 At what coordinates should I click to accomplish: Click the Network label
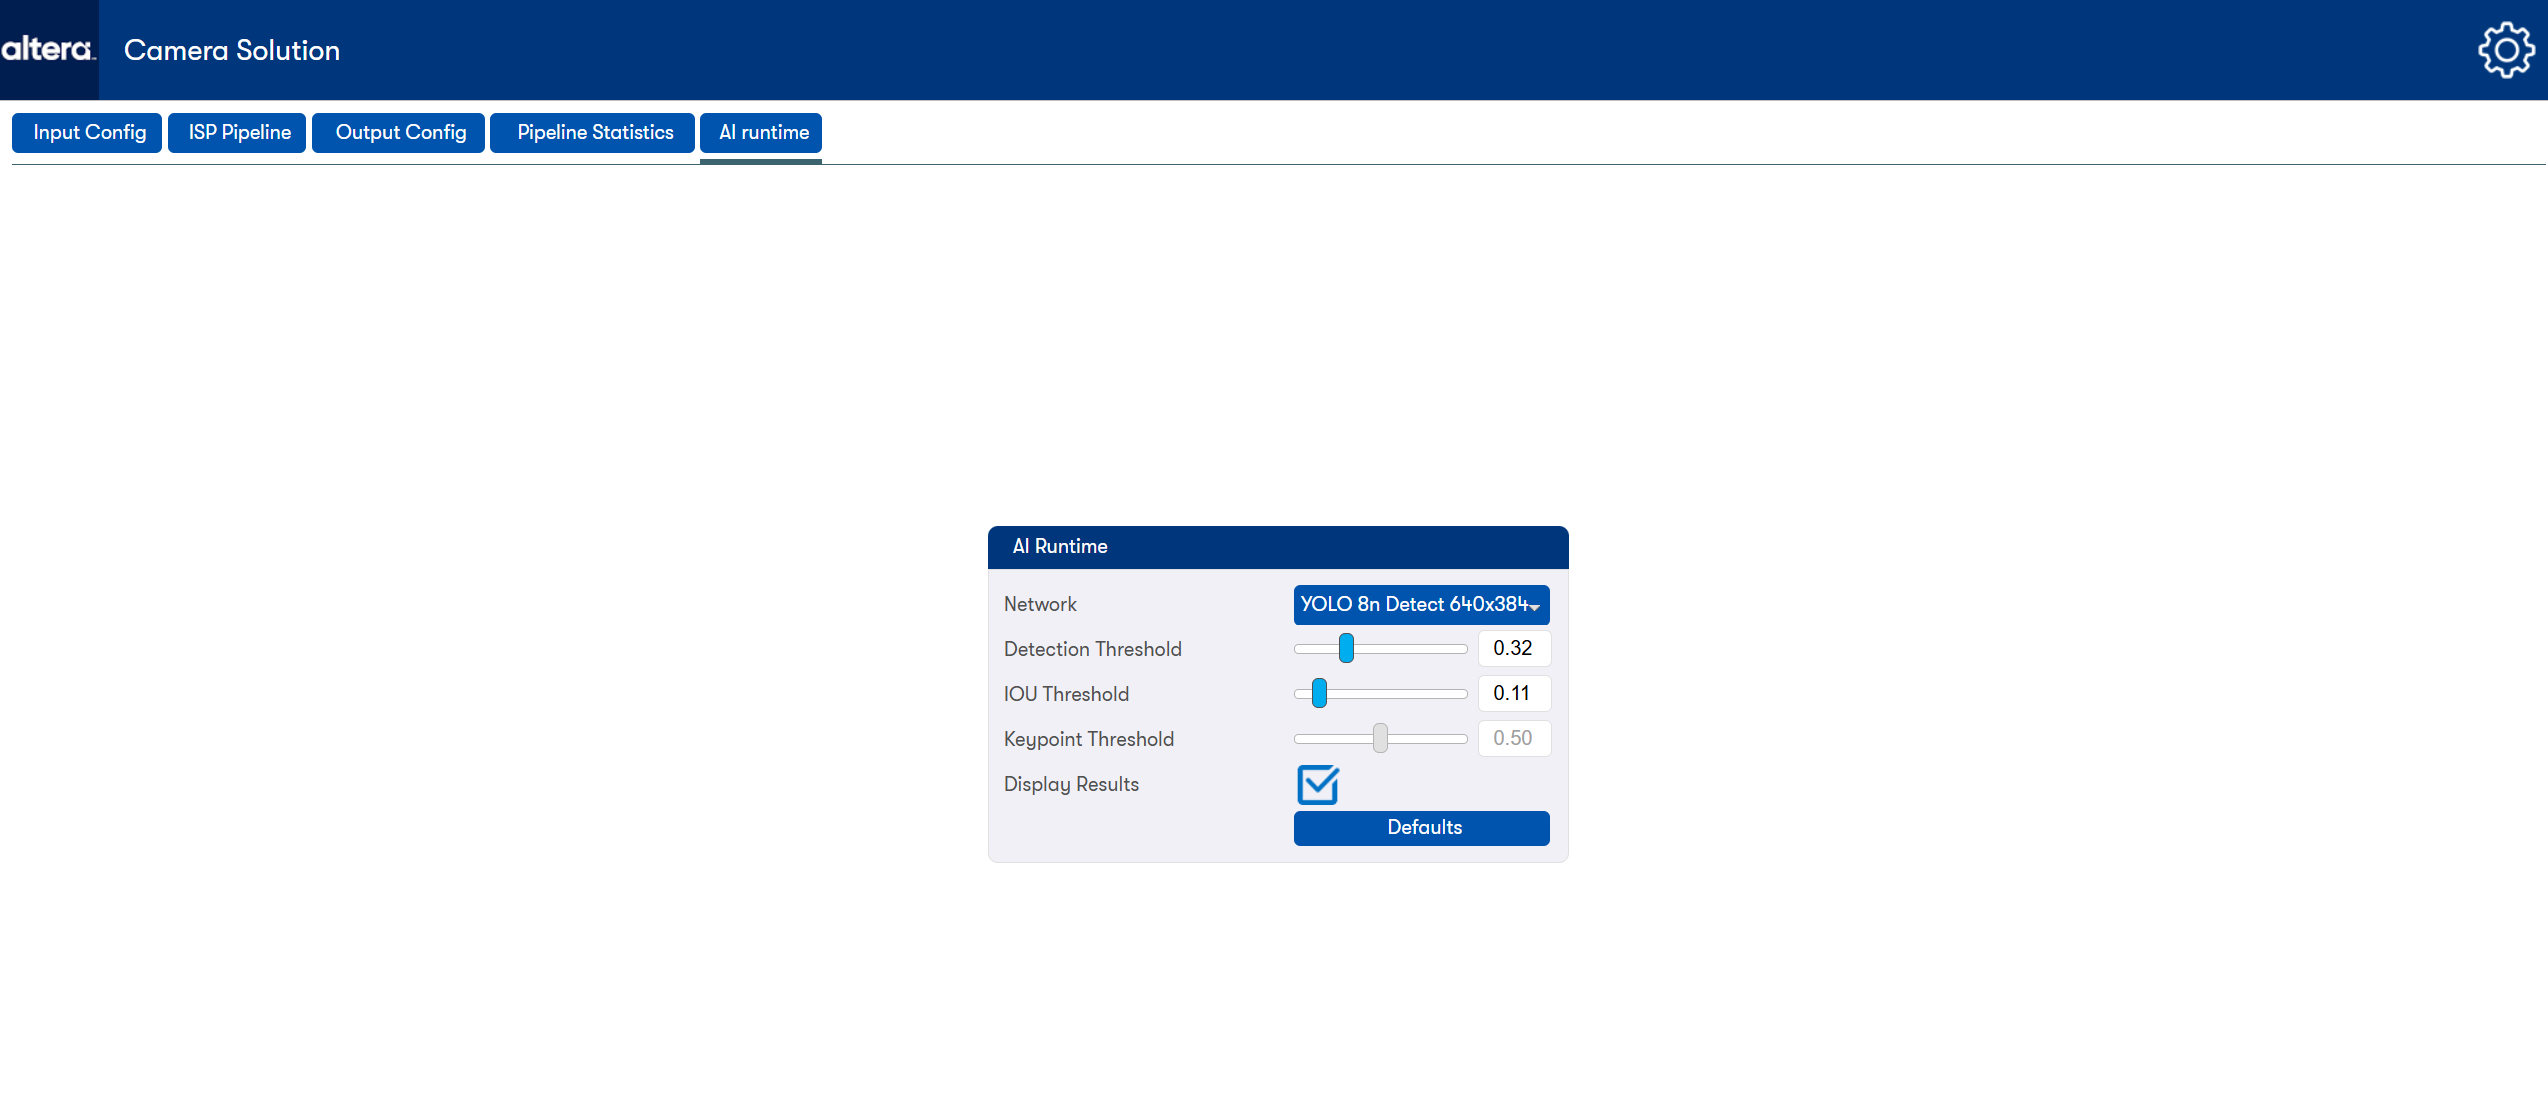pos(1040,604)
